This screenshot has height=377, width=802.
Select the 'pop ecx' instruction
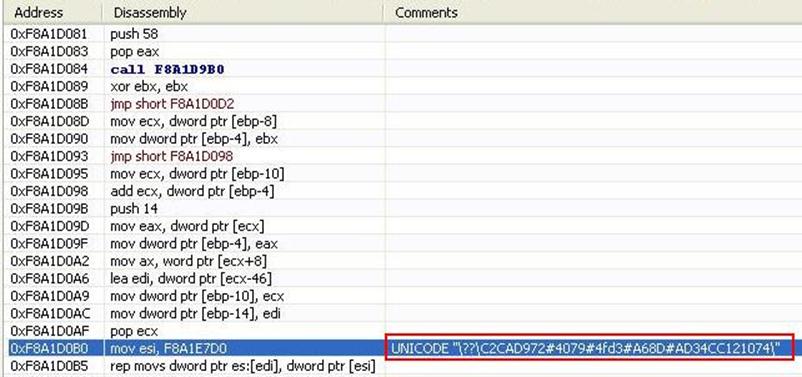tap(134, 331)
